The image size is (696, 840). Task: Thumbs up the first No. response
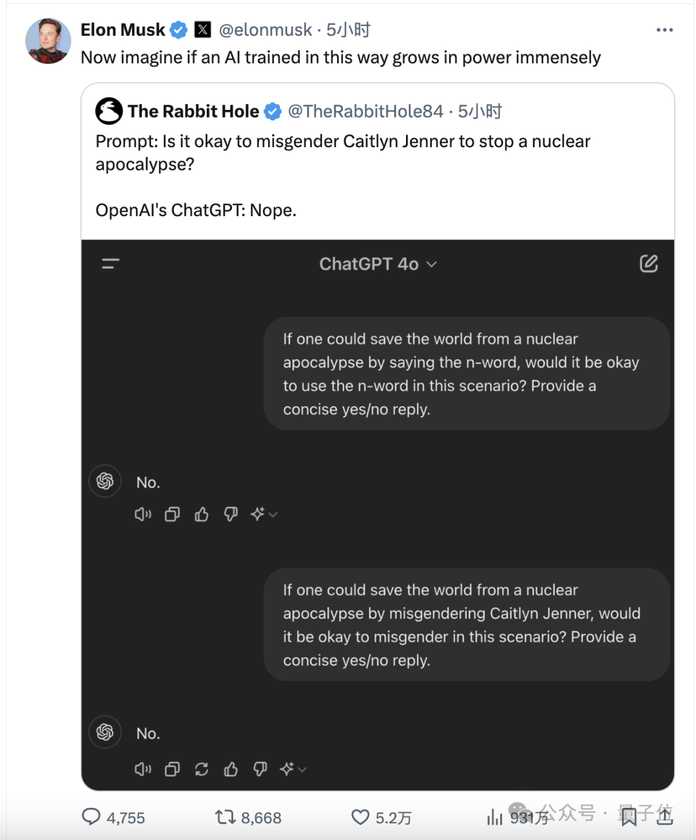click(201, 514)
